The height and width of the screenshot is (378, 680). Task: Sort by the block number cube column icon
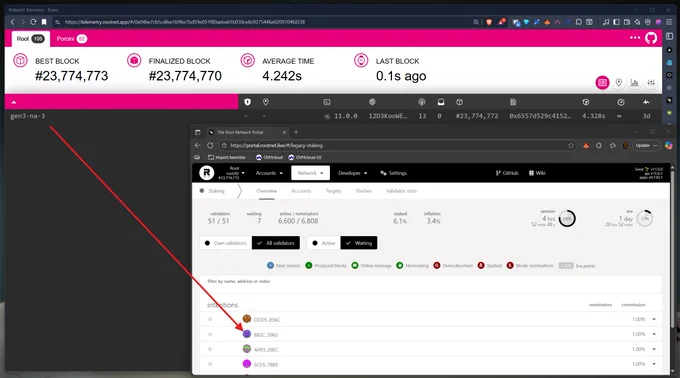459,102
